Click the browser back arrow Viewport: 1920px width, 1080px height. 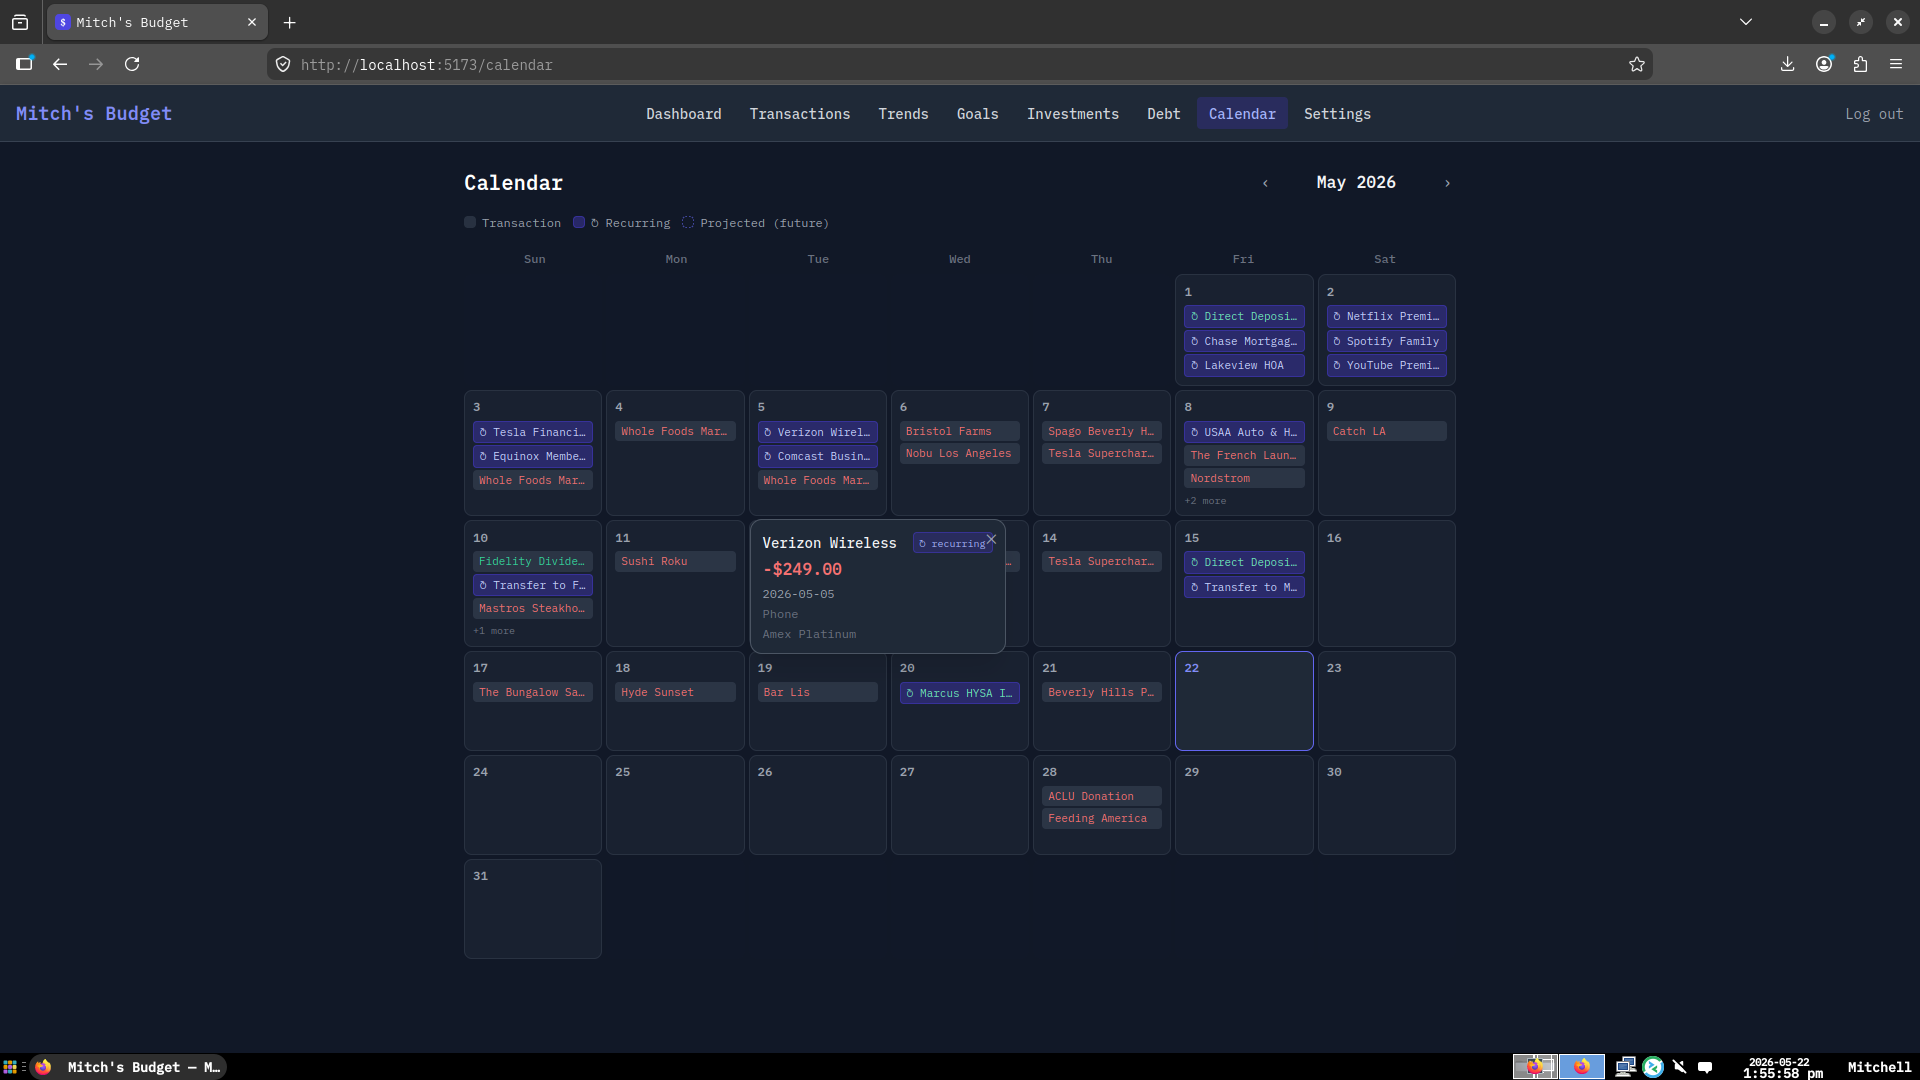pos(60,64)
